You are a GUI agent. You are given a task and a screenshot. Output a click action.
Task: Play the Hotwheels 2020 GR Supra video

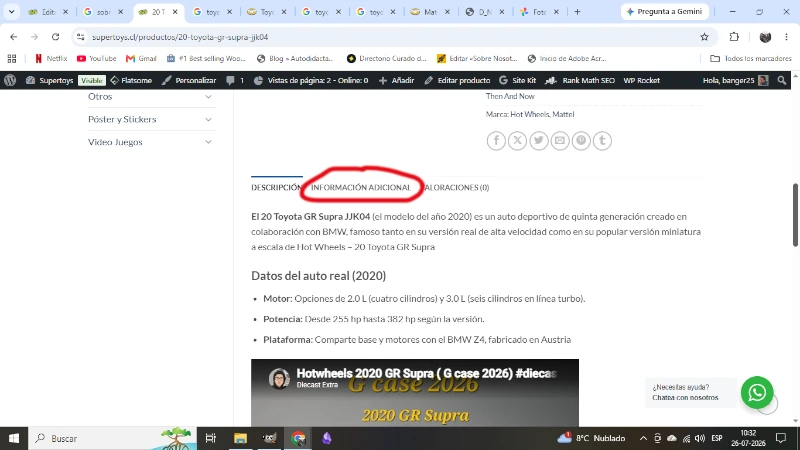(415, 393)
